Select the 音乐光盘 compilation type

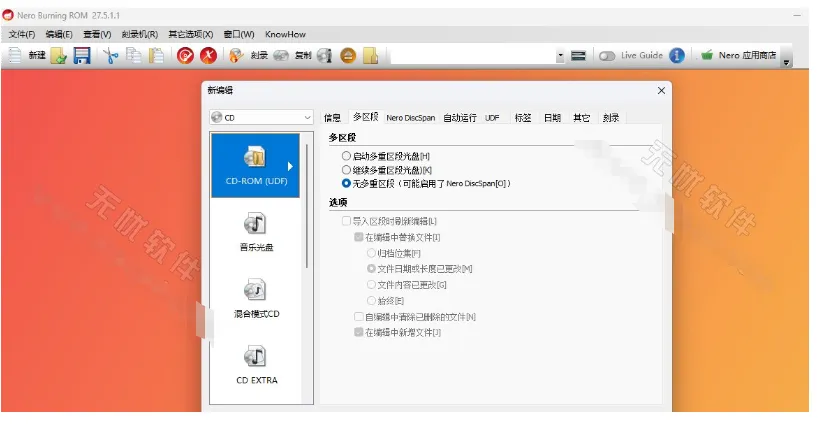click(256, 231)
